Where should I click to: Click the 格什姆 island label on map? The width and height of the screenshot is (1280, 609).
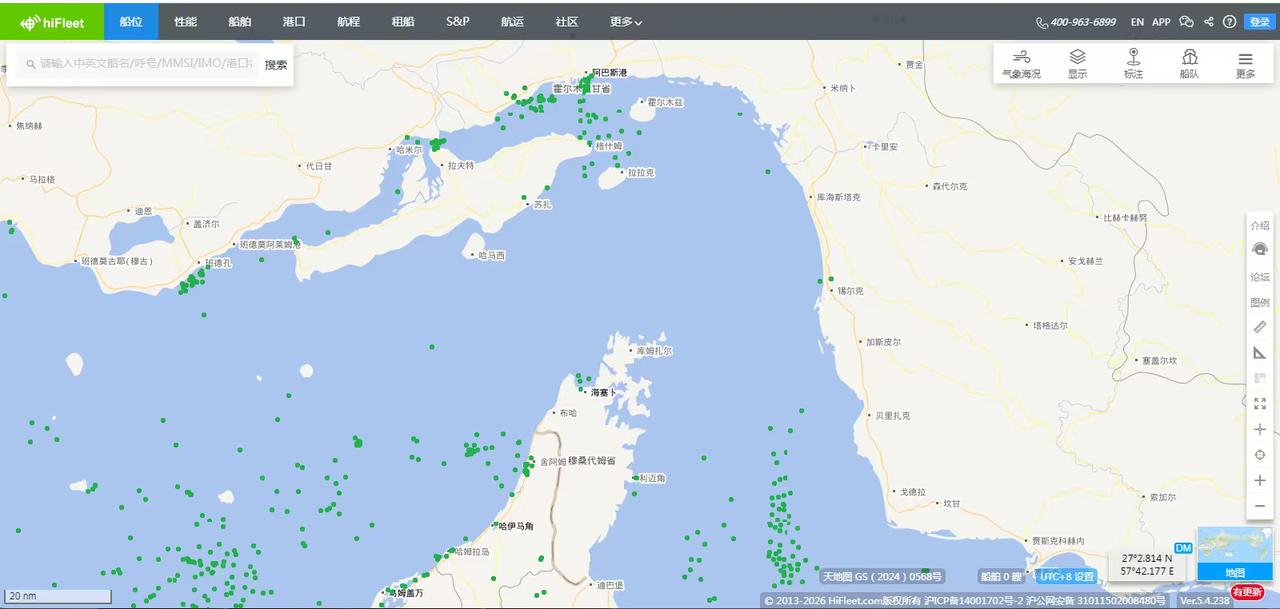pos(609,146)
